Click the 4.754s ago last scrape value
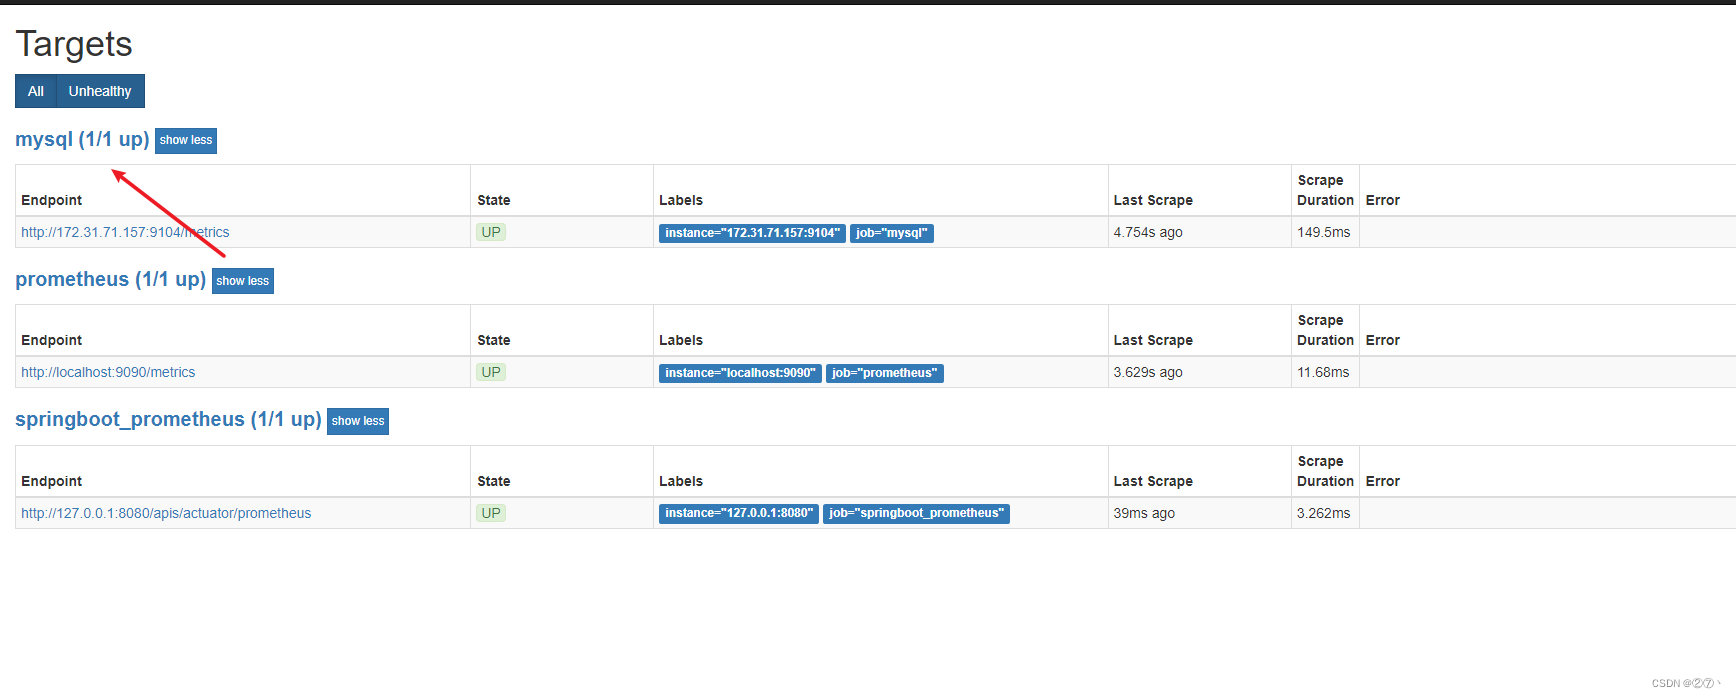 pyautogui.click(x=1148, y=232)
